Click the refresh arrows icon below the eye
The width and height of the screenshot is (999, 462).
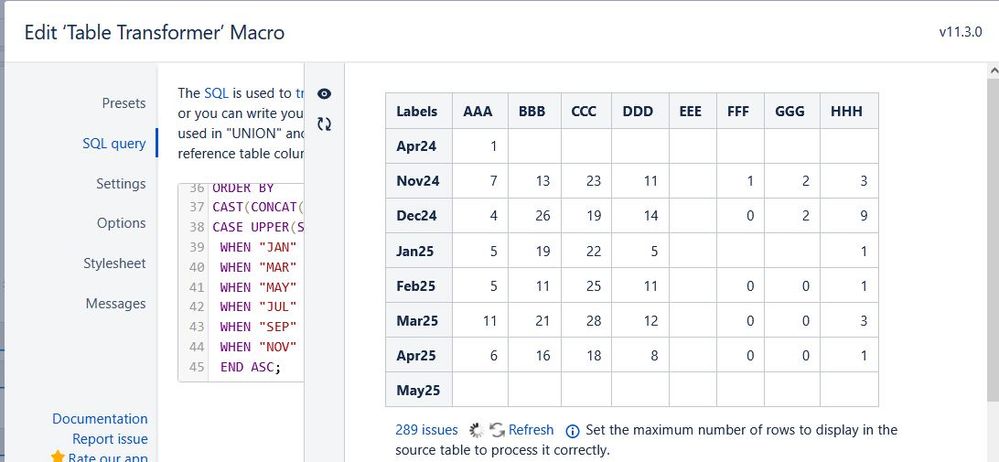tap(324, 124)
